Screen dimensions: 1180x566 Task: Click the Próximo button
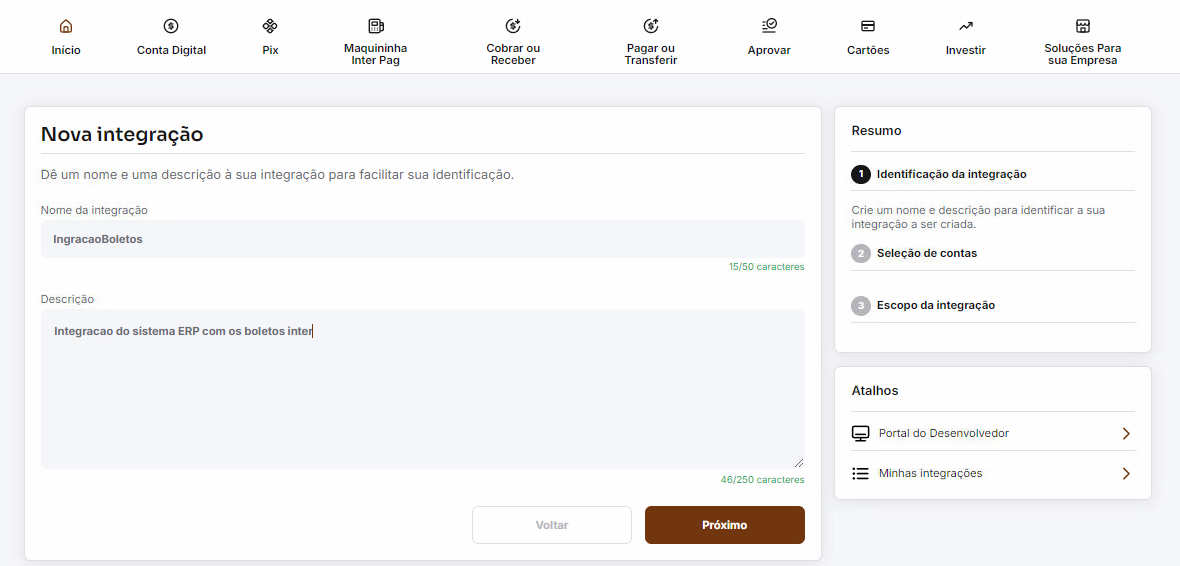tap(724, 525)
